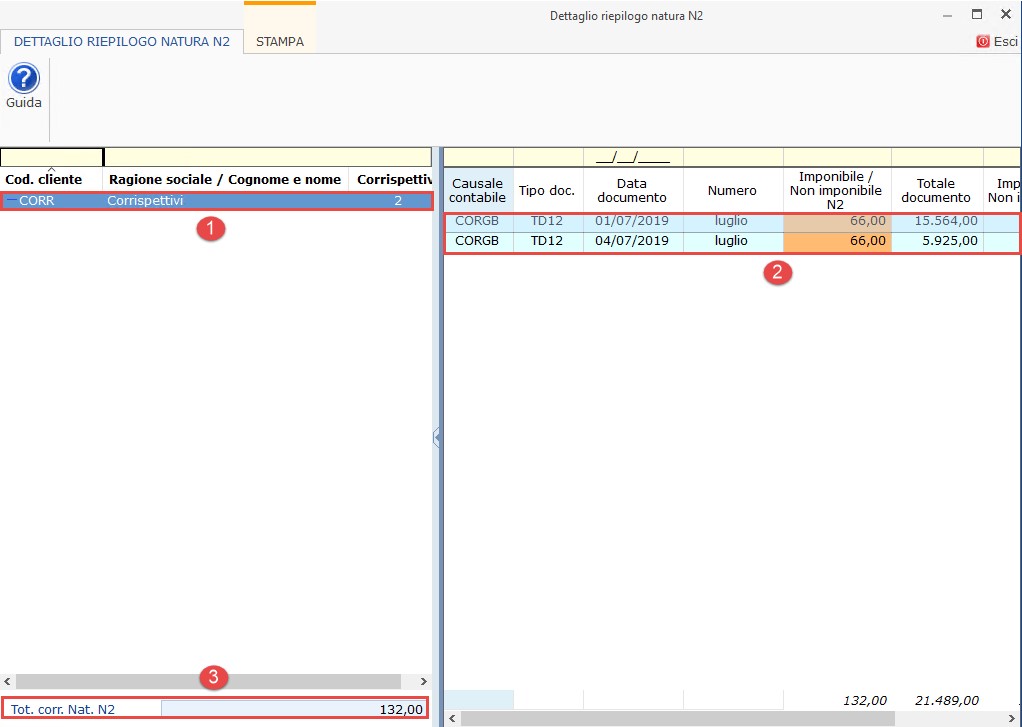Click the right grid horizontal scrollbar thumb
The height and width of the screenshot is (727, 1022).
[x=678, y=719]
